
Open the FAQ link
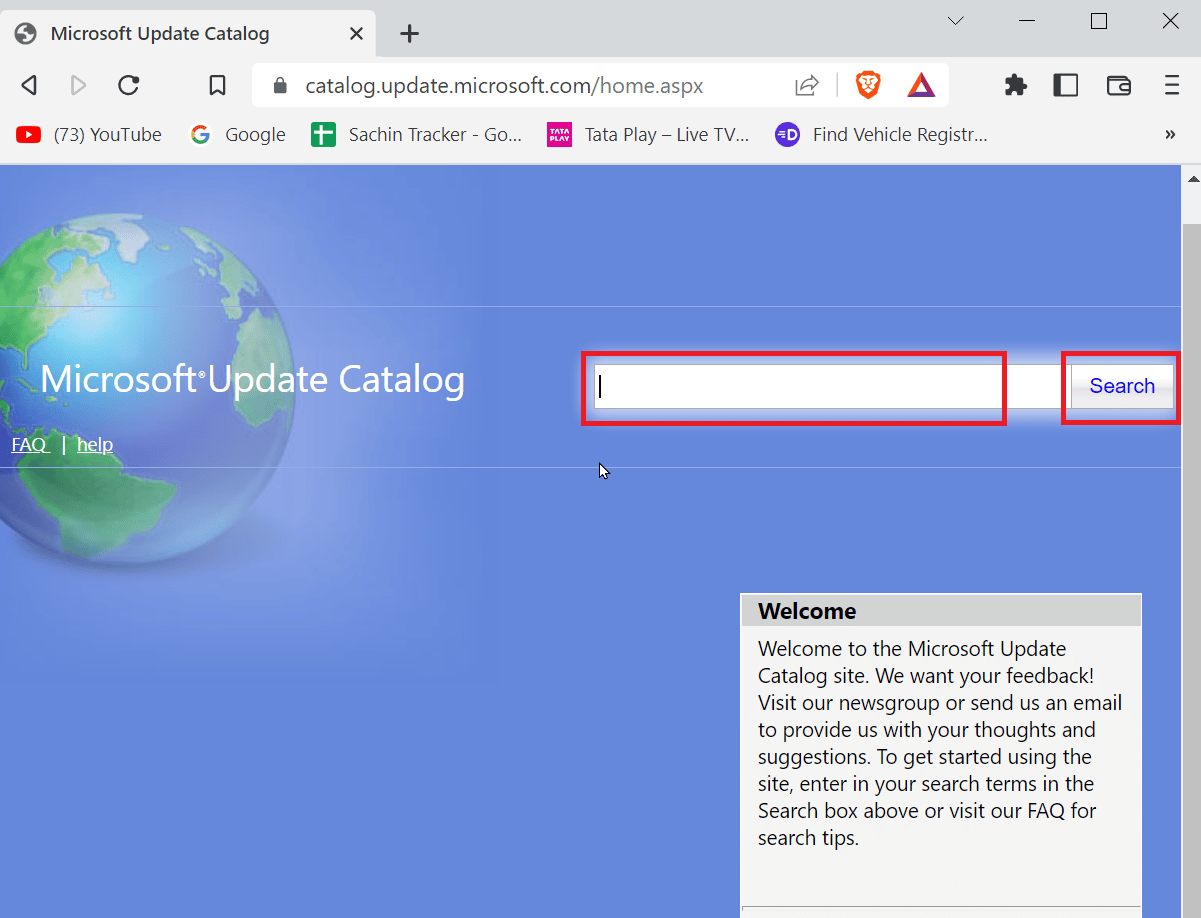click(30, 445)
